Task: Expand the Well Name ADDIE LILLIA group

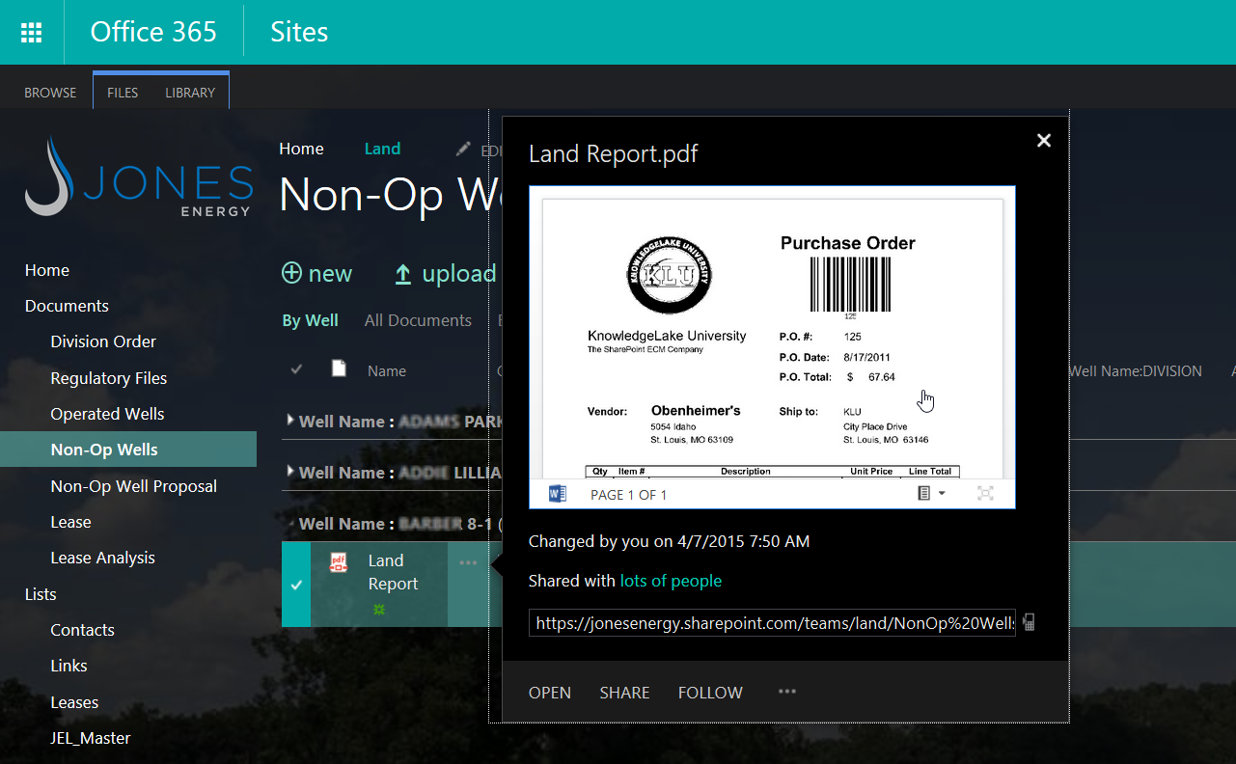Action: [x=291, y=471]
